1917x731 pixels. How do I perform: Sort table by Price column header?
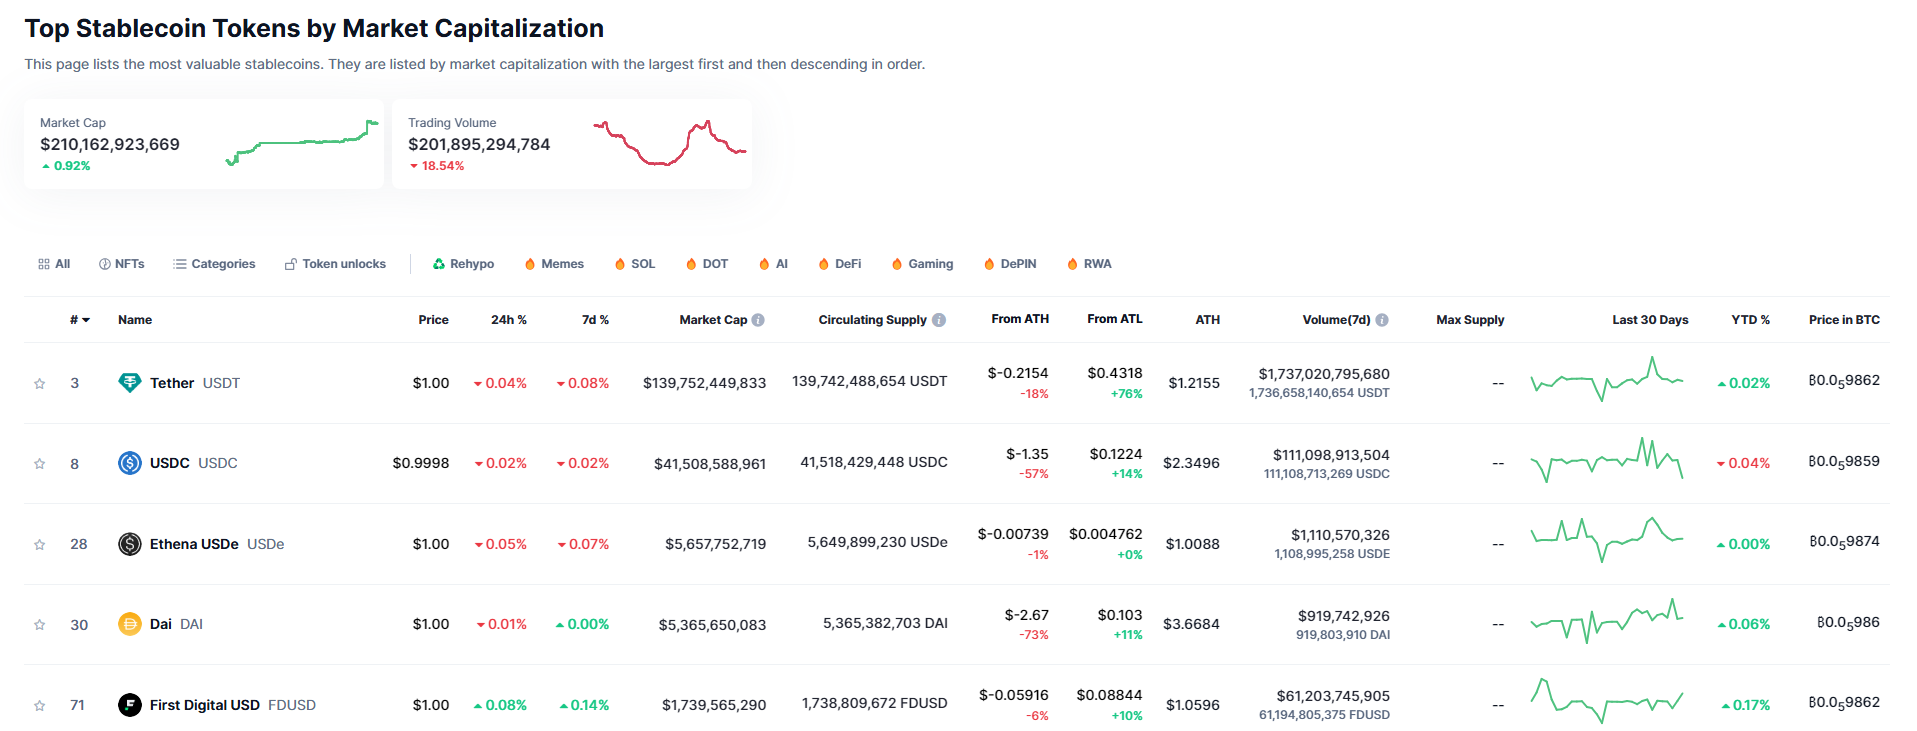point(433,320)
